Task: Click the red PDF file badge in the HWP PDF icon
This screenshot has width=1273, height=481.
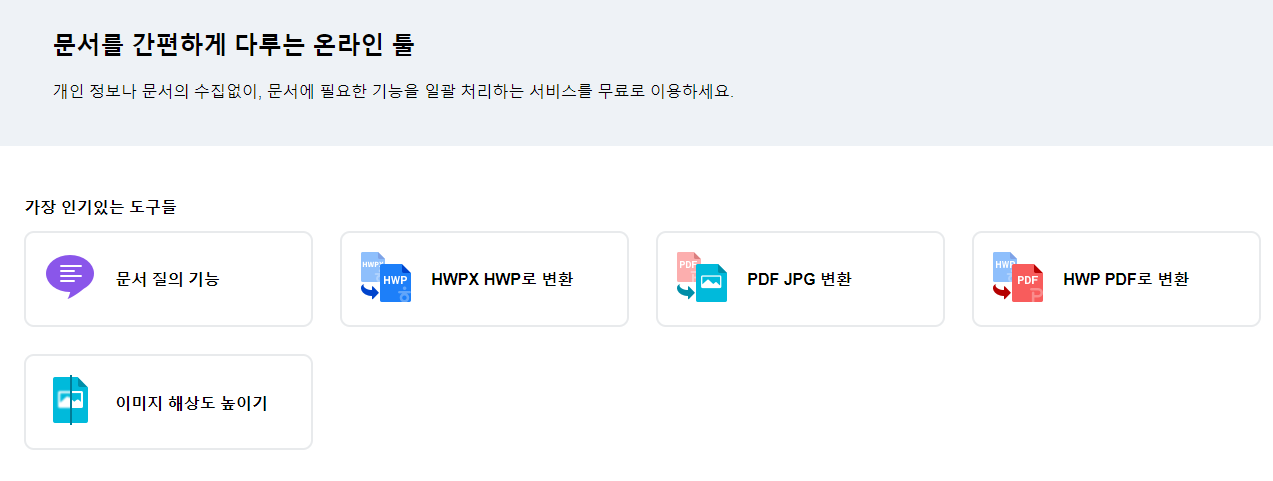Action: point(1027,283)
